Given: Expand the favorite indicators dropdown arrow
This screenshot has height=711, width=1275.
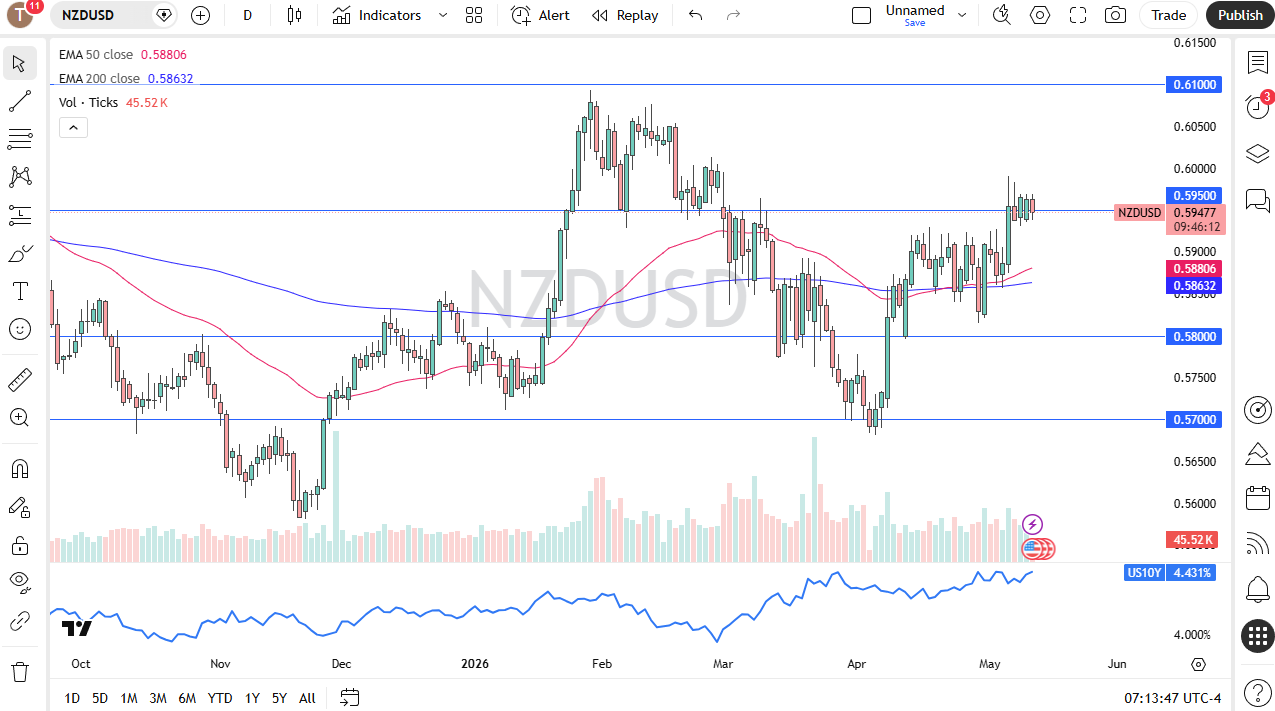Looking at the screenshot, I should click(x=443, y=15).
